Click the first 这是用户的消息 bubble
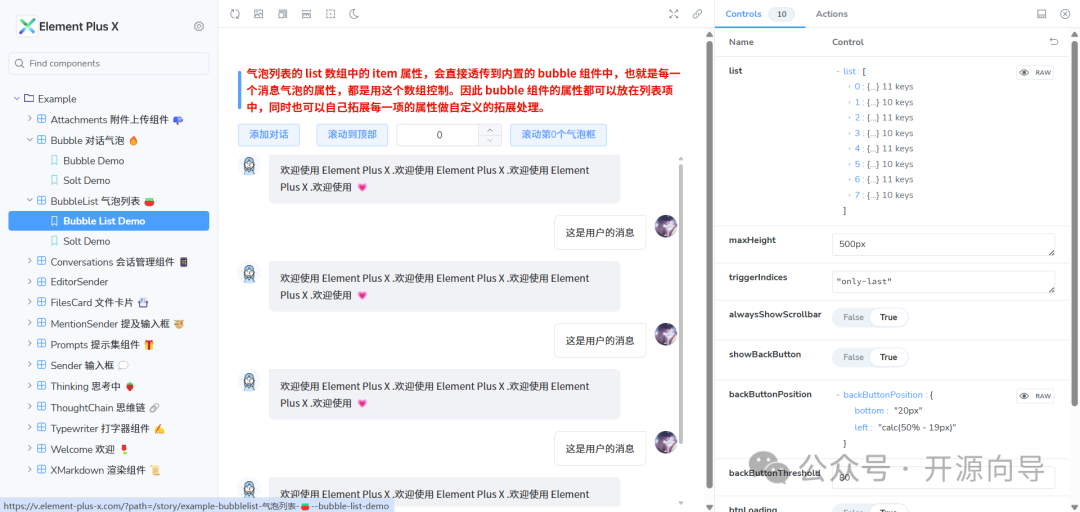 [600, 232]
